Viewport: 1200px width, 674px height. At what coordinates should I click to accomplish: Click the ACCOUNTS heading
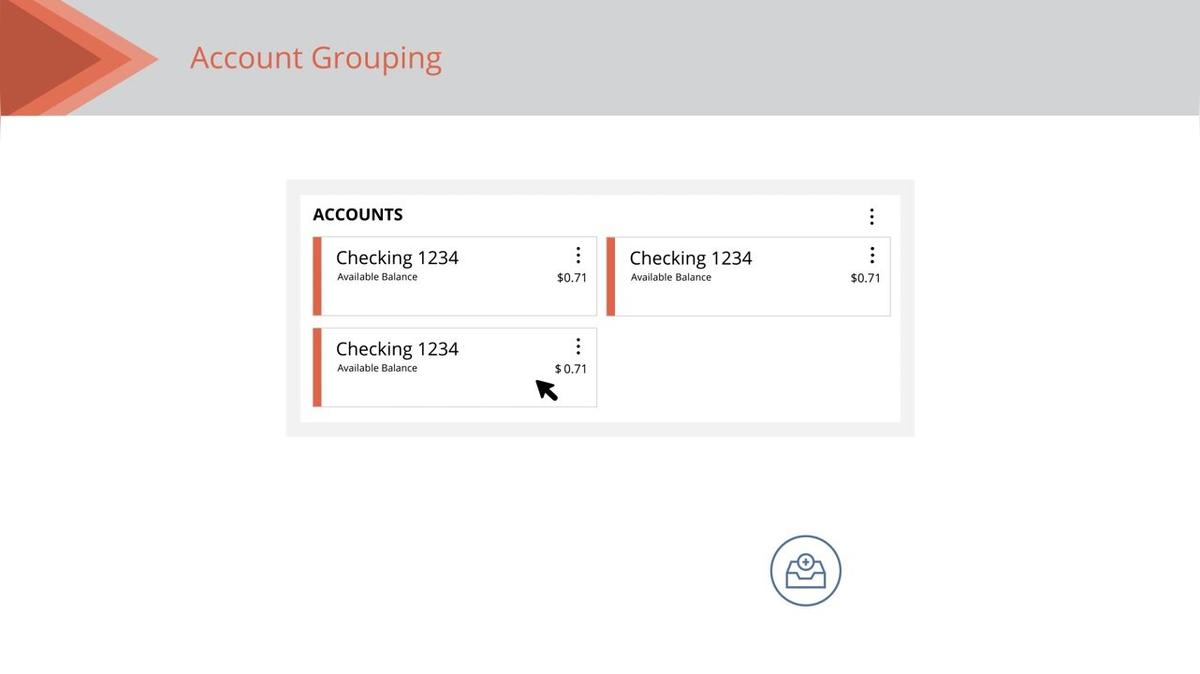tap(358, 215)
